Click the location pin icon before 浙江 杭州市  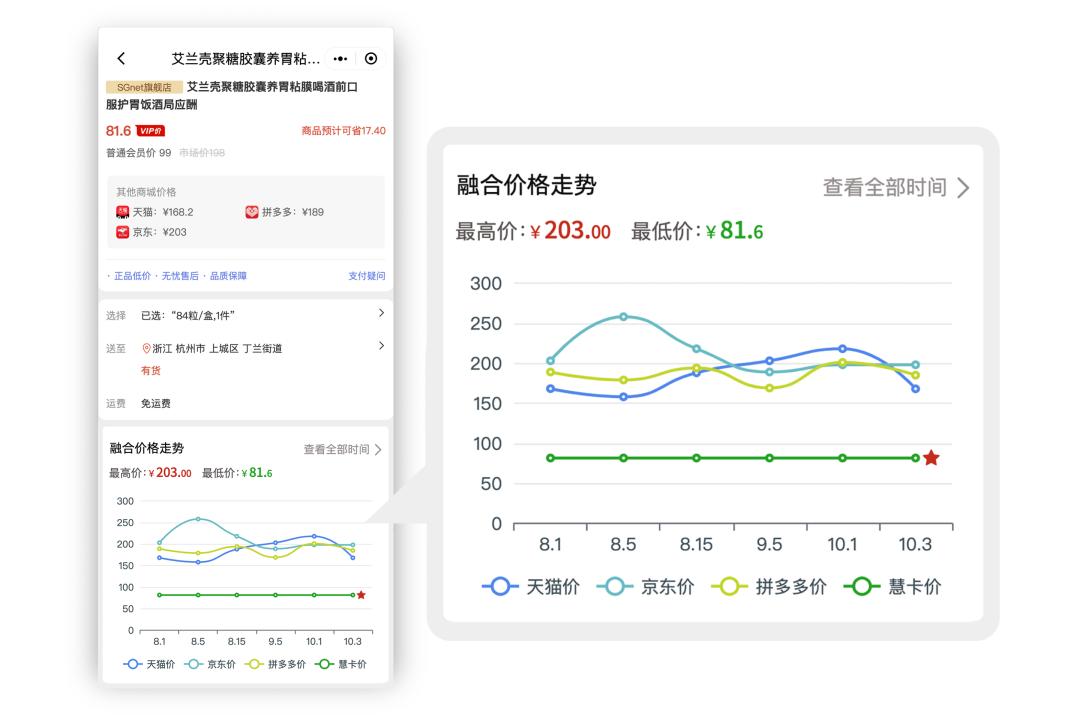[146, 348]
